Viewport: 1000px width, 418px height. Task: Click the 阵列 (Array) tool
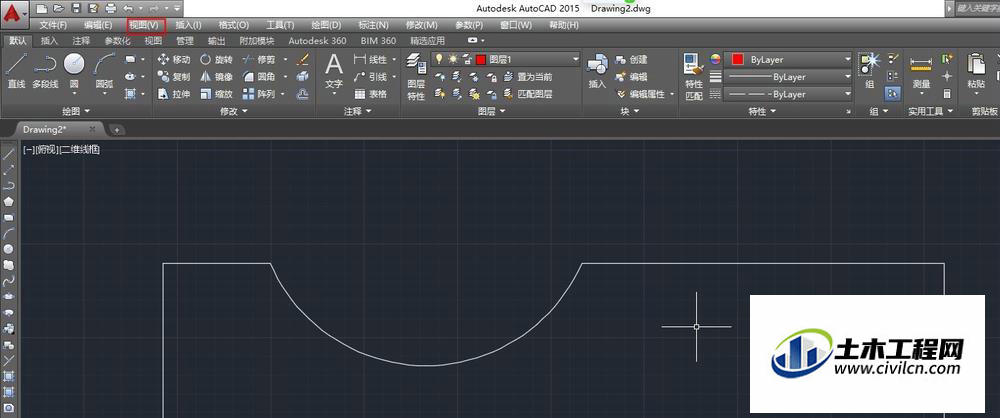click(x=260, y=94)
